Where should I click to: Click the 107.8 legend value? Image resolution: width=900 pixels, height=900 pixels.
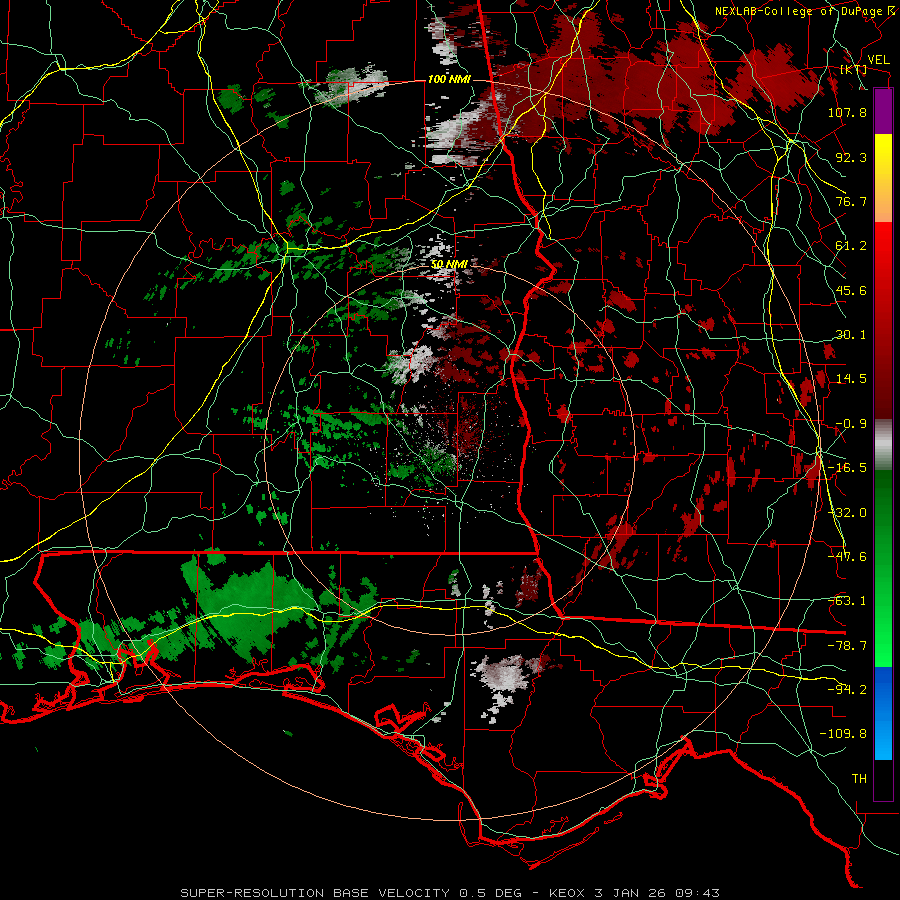[847, 112]
